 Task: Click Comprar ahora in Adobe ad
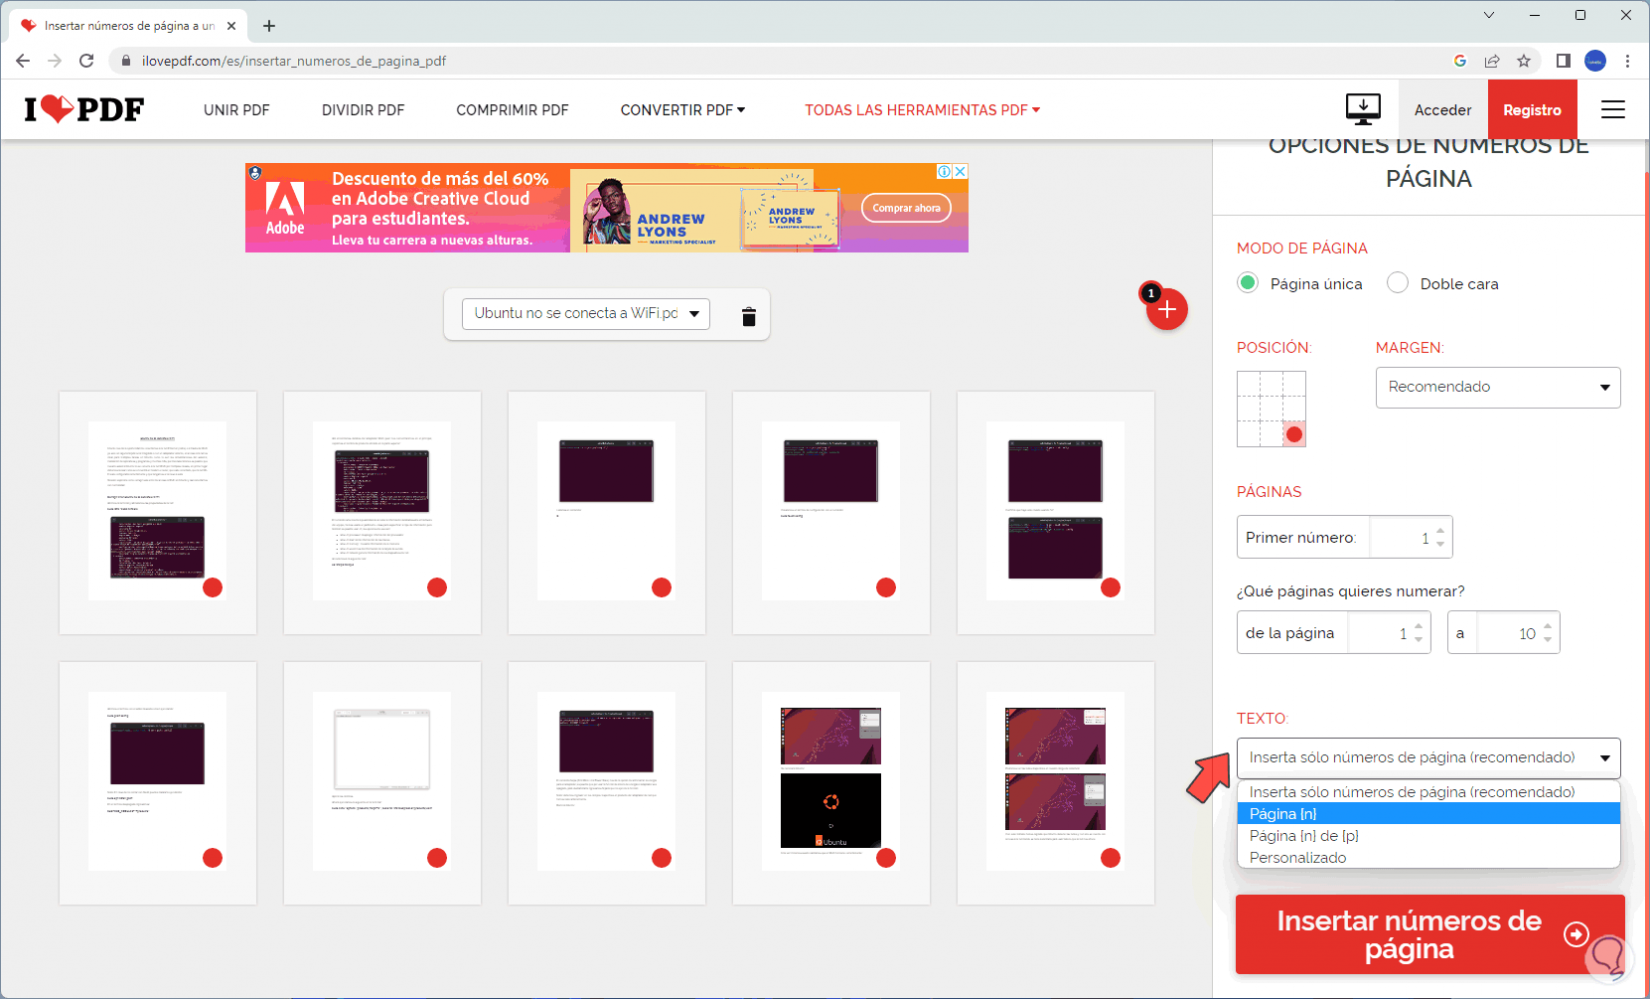tap(906, 208)
